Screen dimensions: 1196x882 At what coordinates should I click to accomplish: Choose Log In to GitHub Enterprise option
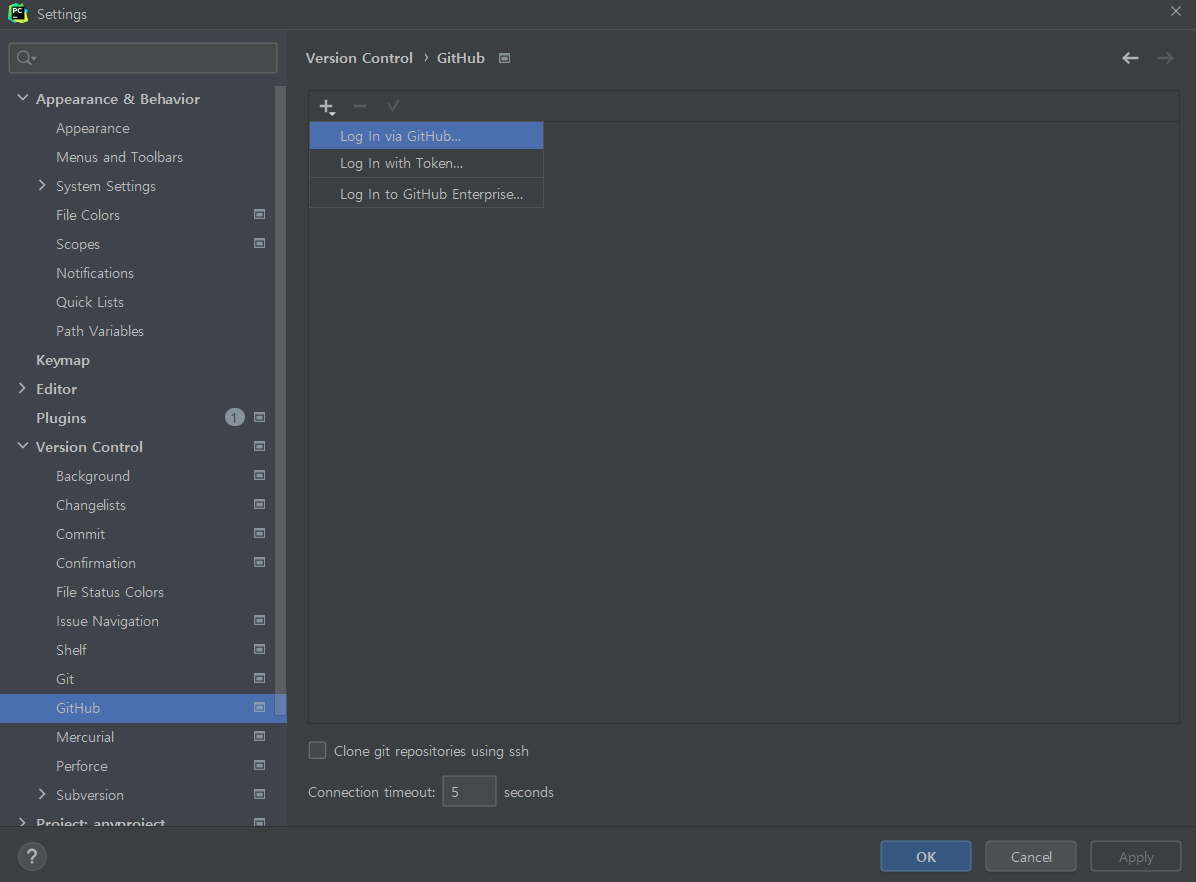(426, 194)
